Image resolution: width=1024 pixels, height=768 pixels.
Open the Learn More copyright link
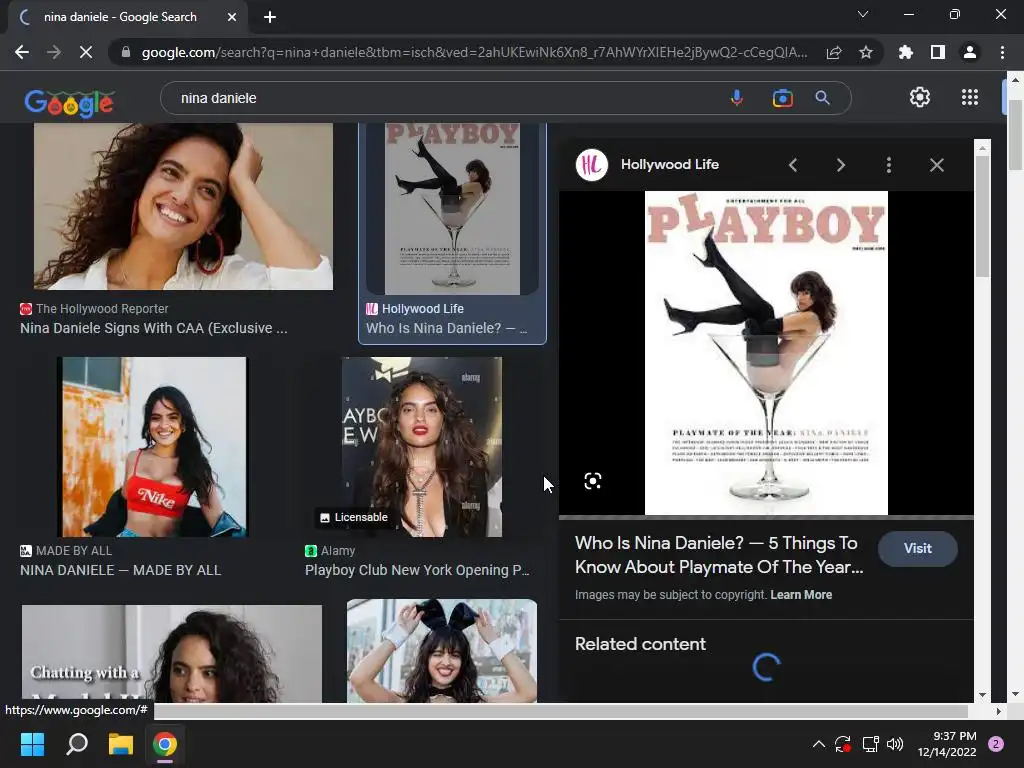tap(801, 595)
